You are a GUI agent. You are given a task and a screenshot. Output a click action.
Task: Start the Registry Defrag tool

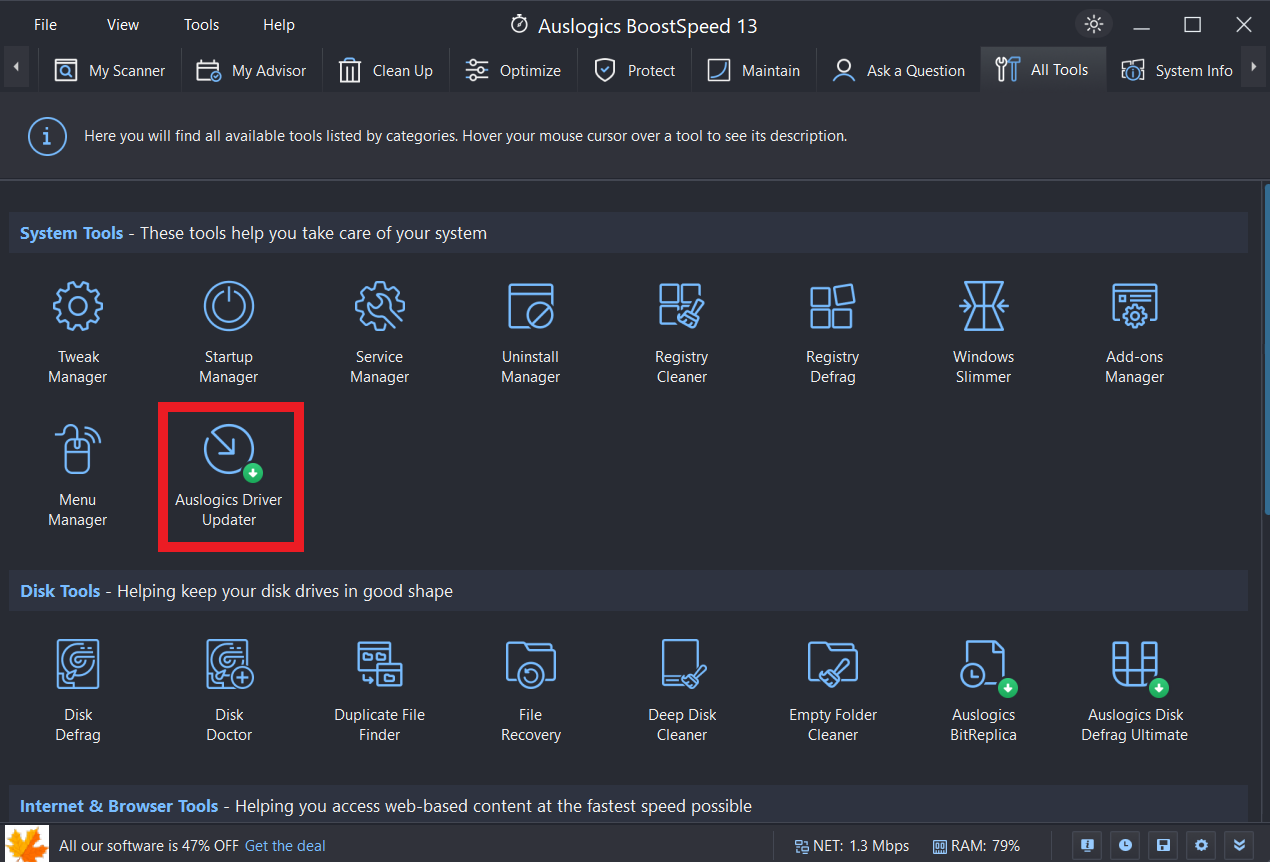click(x=833, y=333)
